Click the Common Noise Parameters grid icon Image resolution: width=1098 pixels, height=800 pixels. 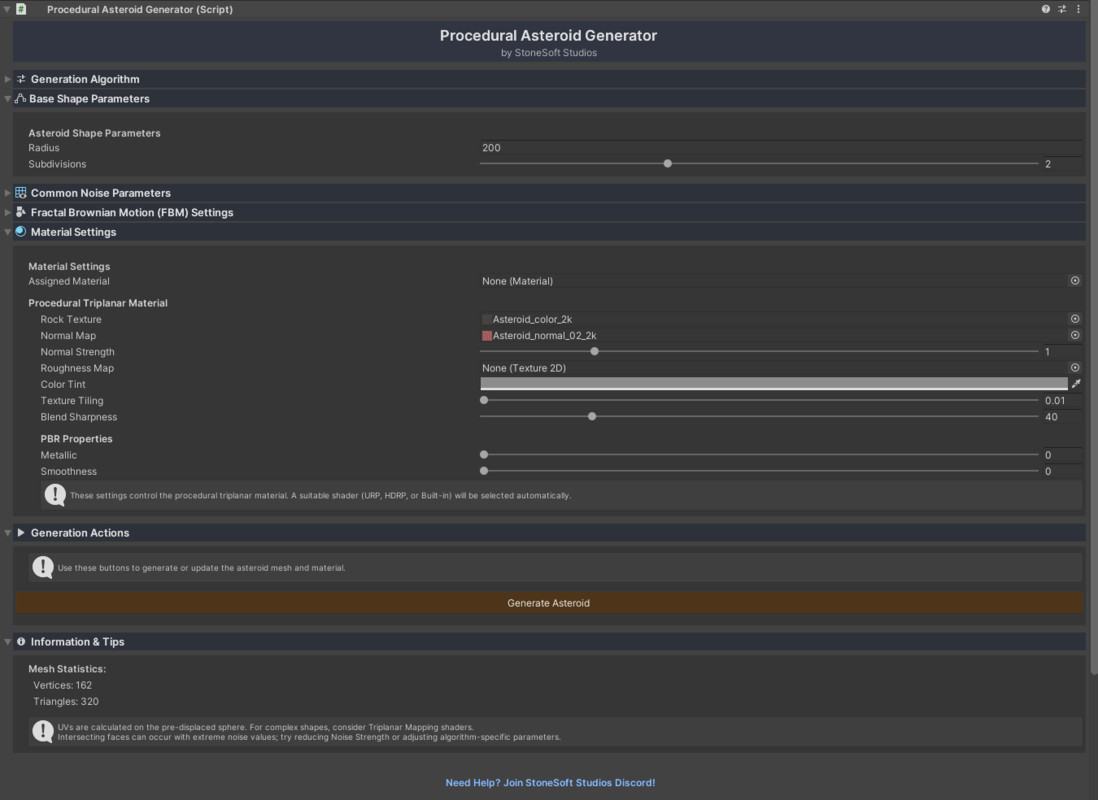coord(21,193)
